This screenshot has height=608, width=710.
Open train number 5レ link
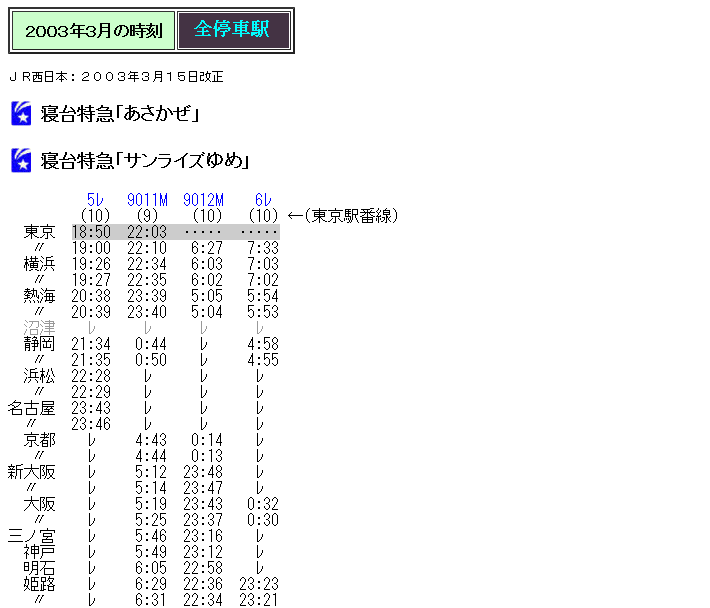click(95, 200)
